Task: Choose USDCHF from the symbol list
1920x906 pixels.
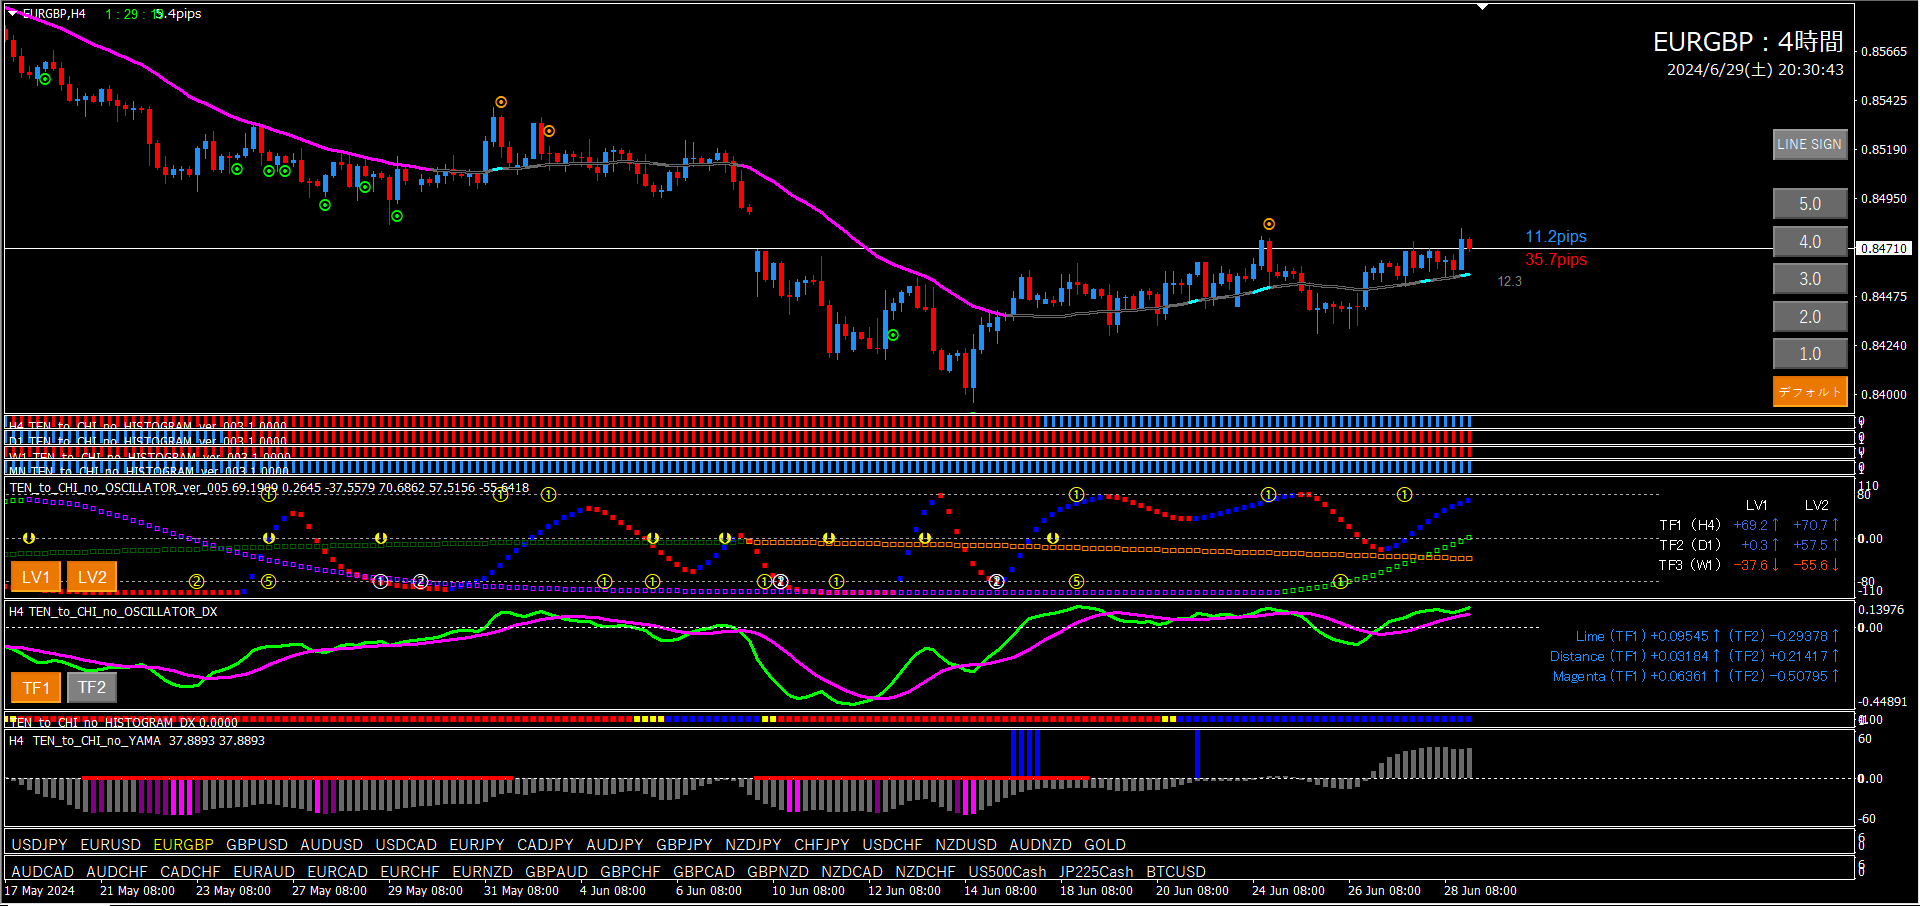Action: click(x=893, y=845)
